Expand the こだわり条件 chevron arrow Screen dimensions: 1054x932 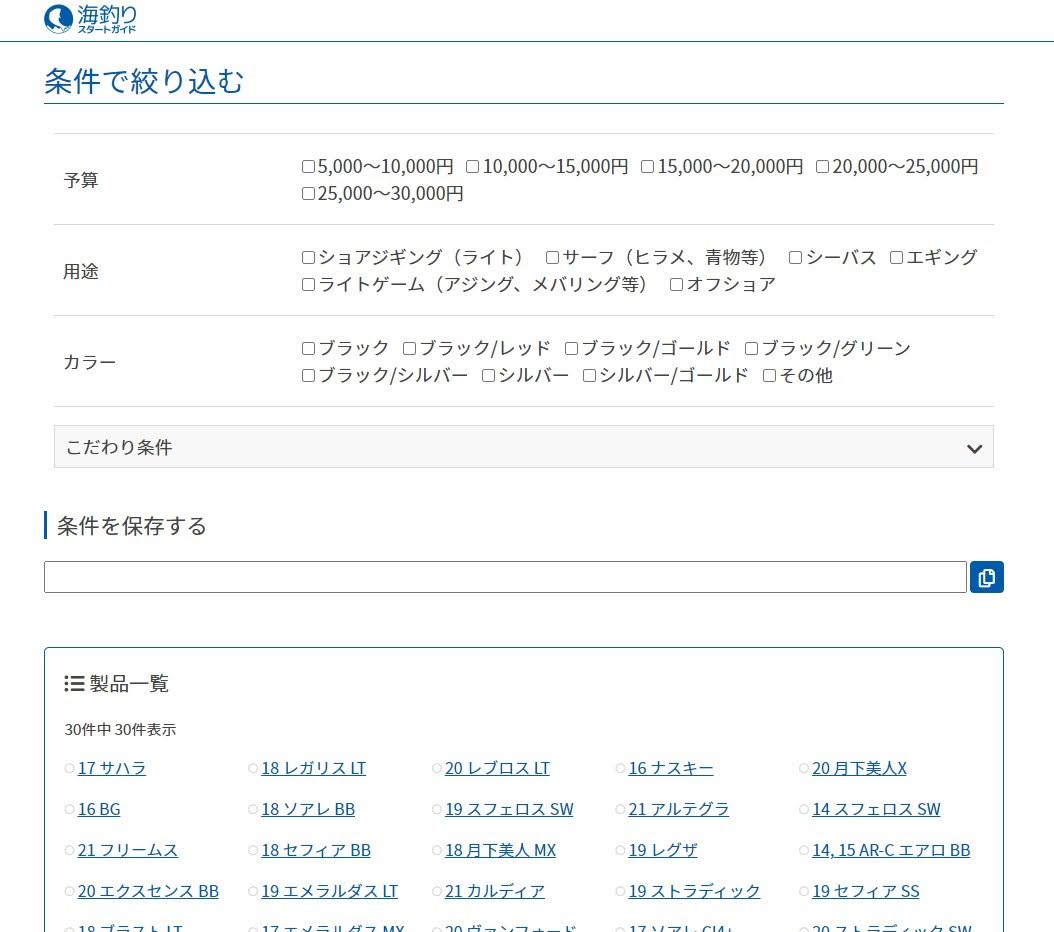tap(974, 448)
